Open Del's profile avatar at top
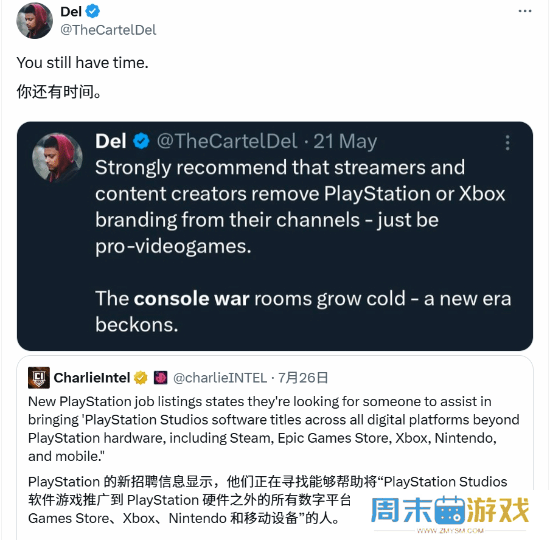Screen dimensions: 550x540 [x=34, y=20]
